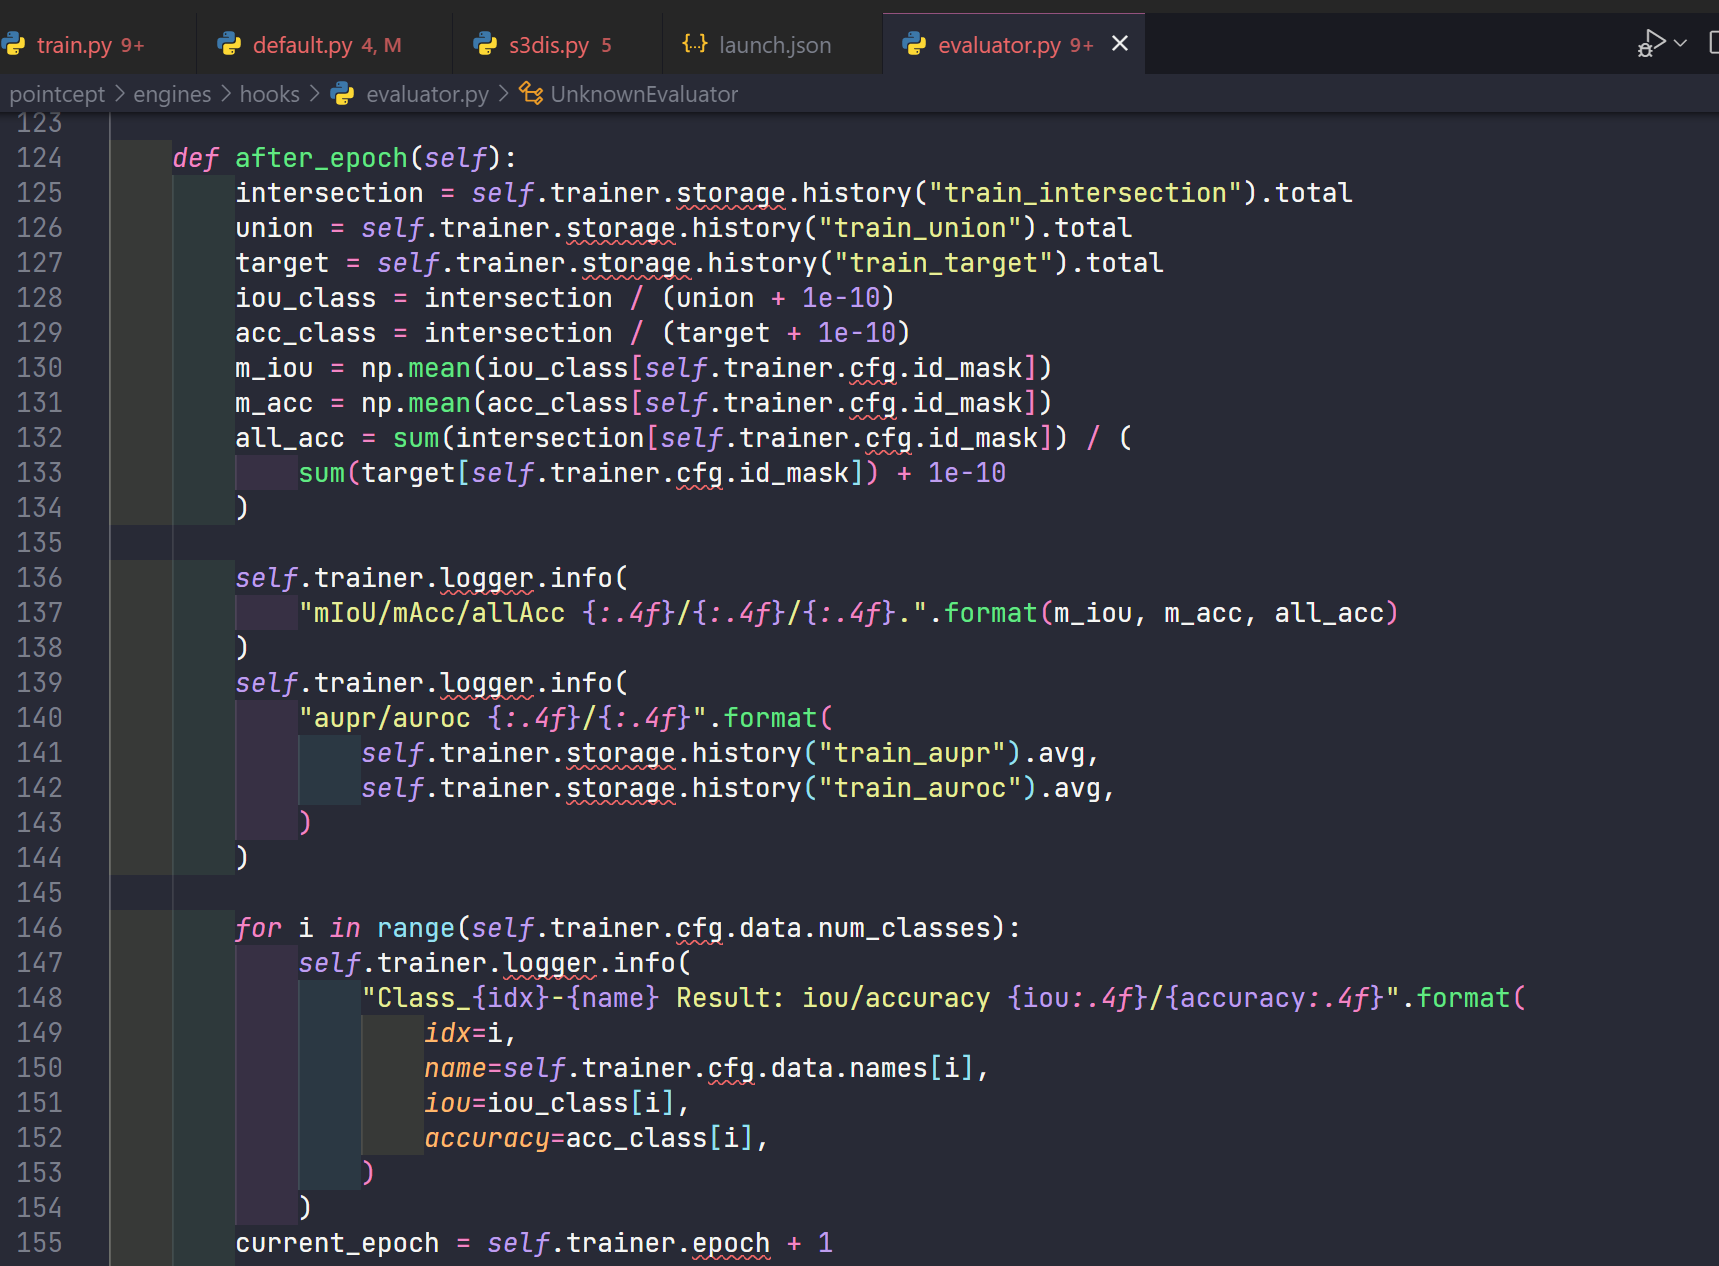Image resolution: width=1719 pixels, height=1266 pixels.
Task: Click pointcept in the breadcrumb
Action: 57,94
